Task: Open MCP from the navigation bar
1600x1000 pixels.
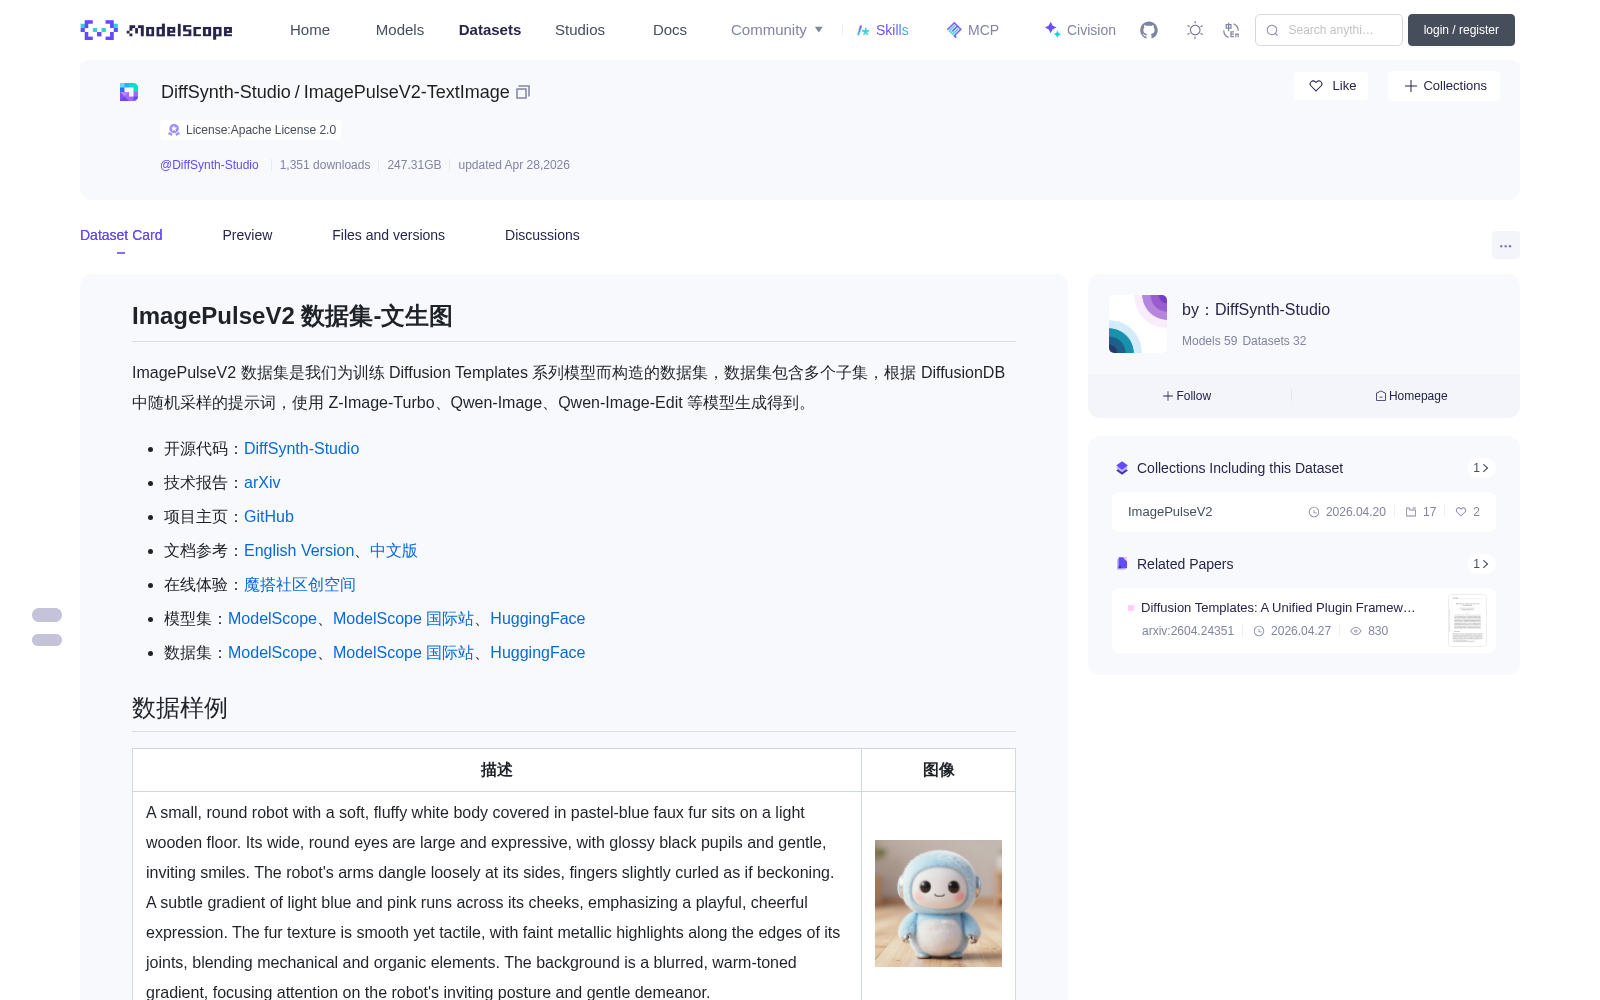Action: coord(973,30)
